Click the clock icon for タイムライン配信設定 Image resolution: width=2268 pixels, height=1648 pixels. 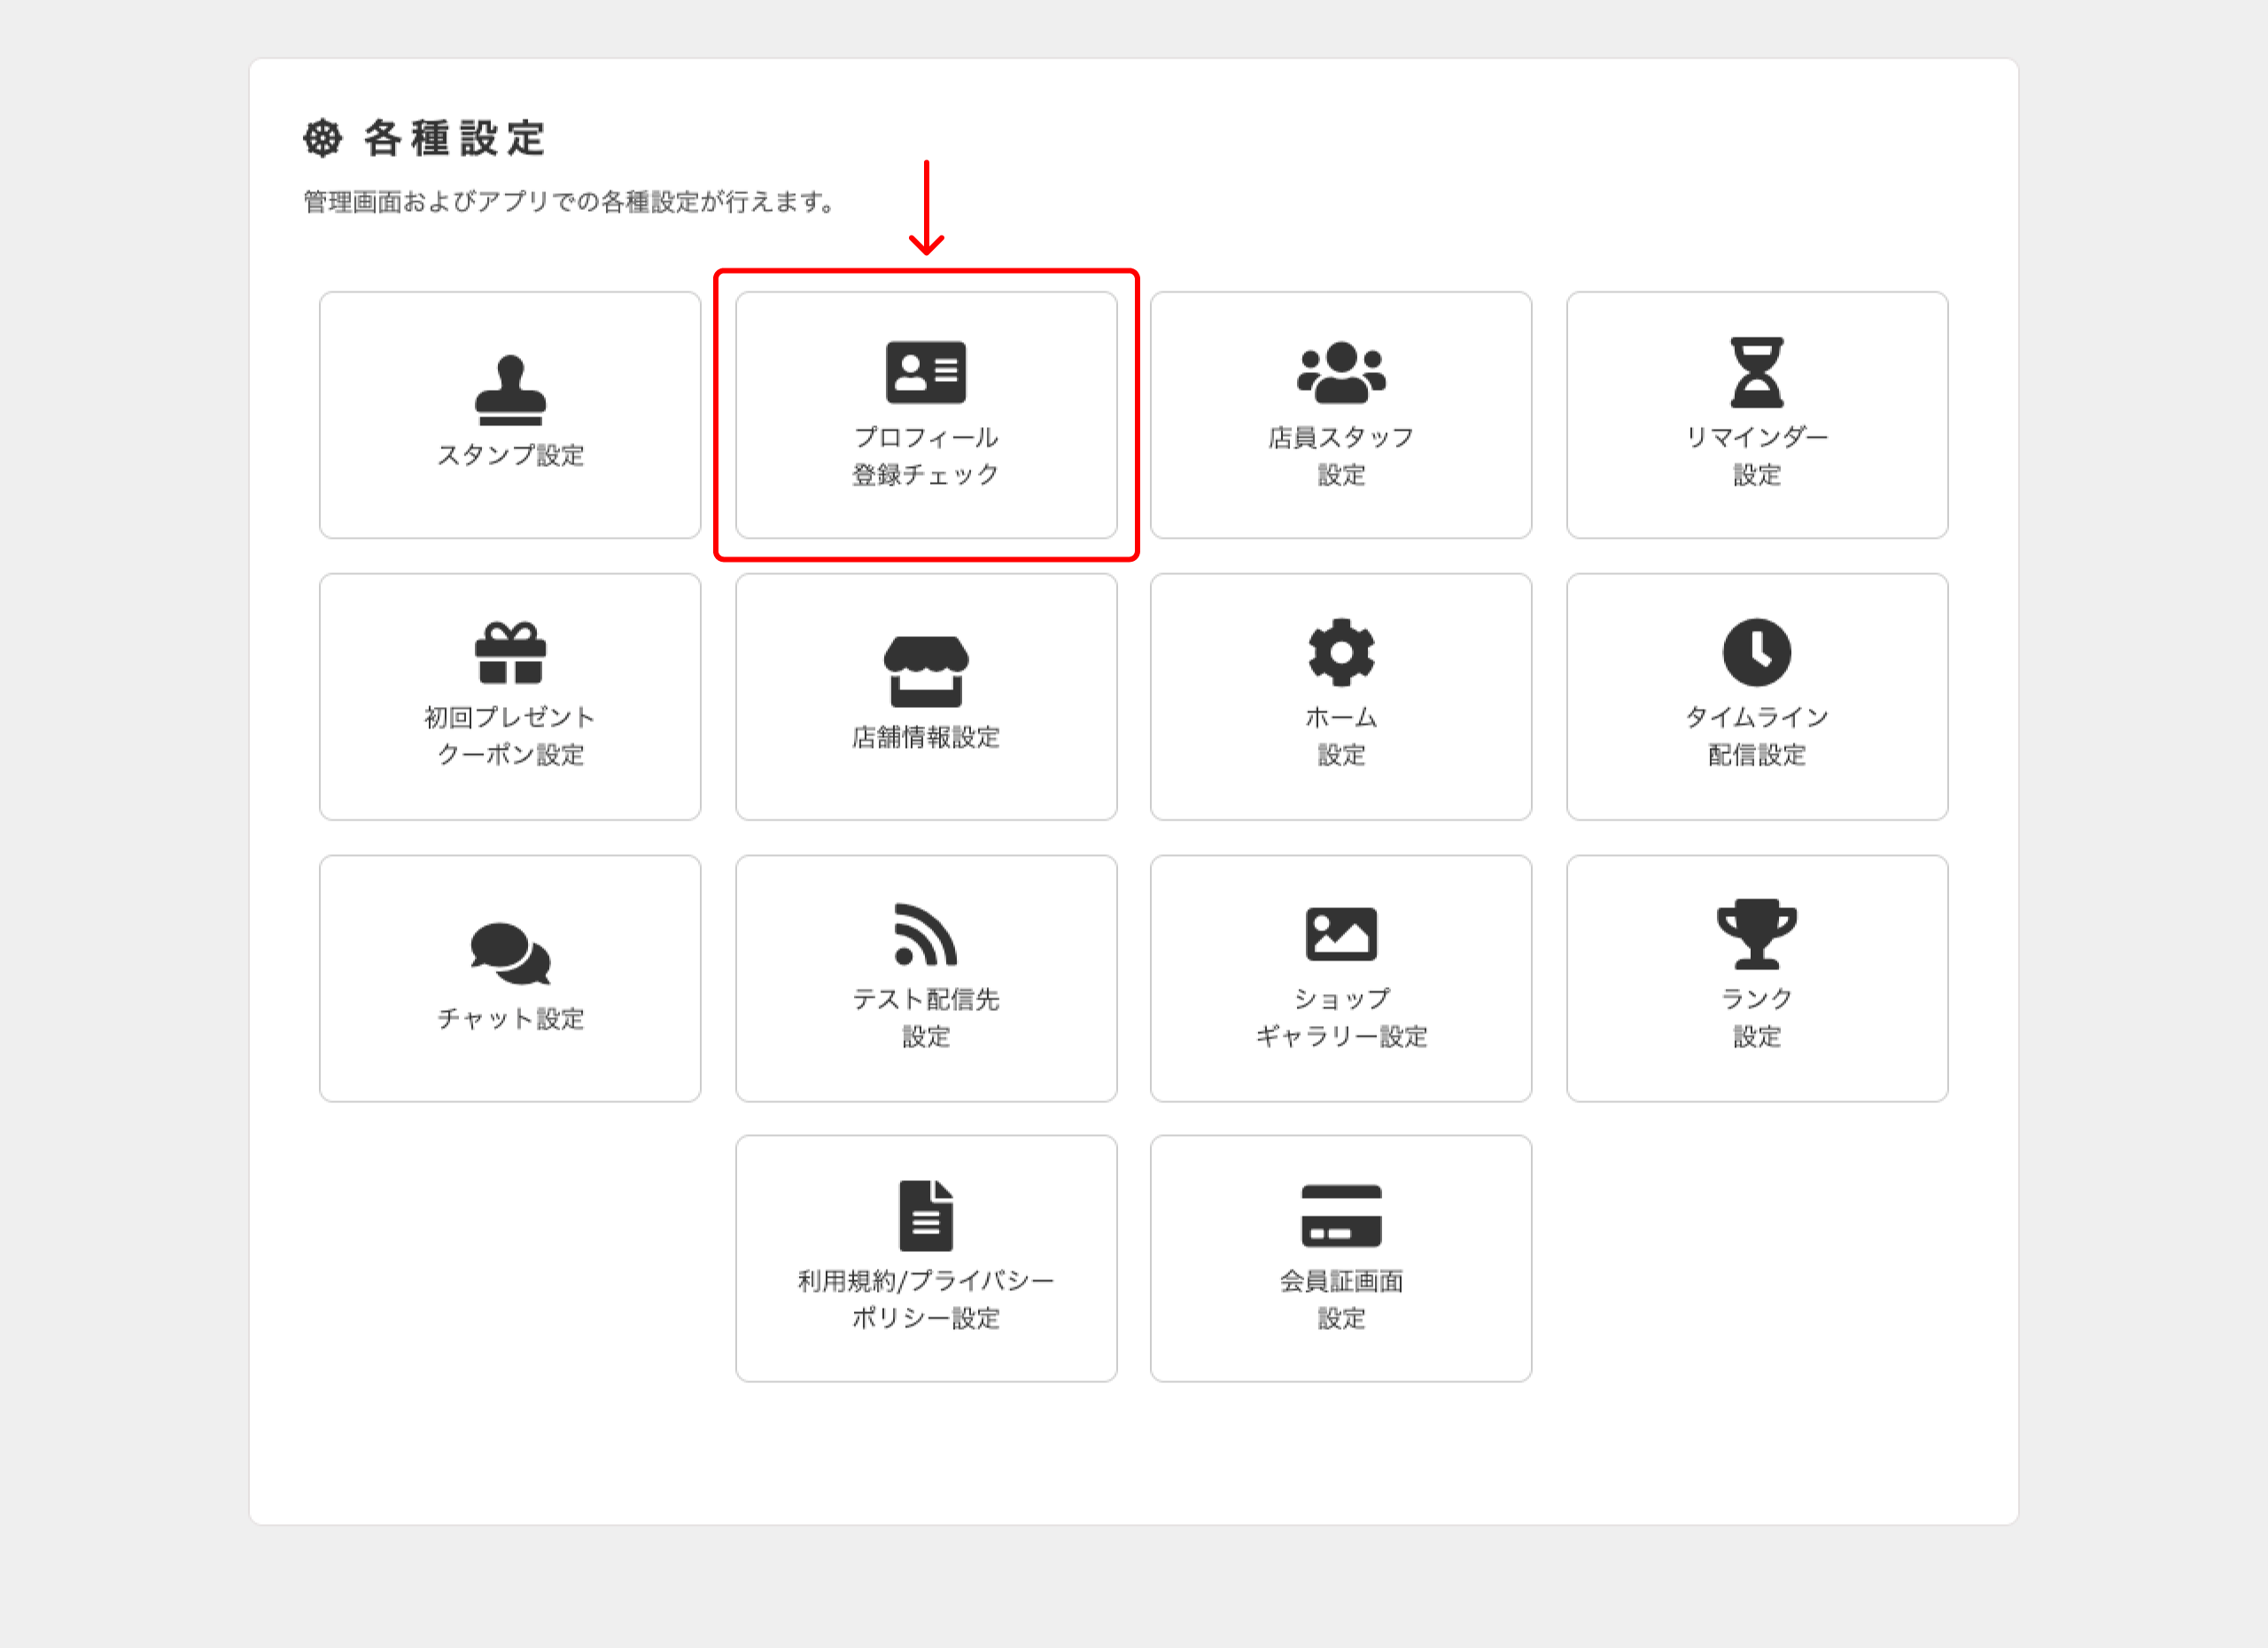point(1757,653)
